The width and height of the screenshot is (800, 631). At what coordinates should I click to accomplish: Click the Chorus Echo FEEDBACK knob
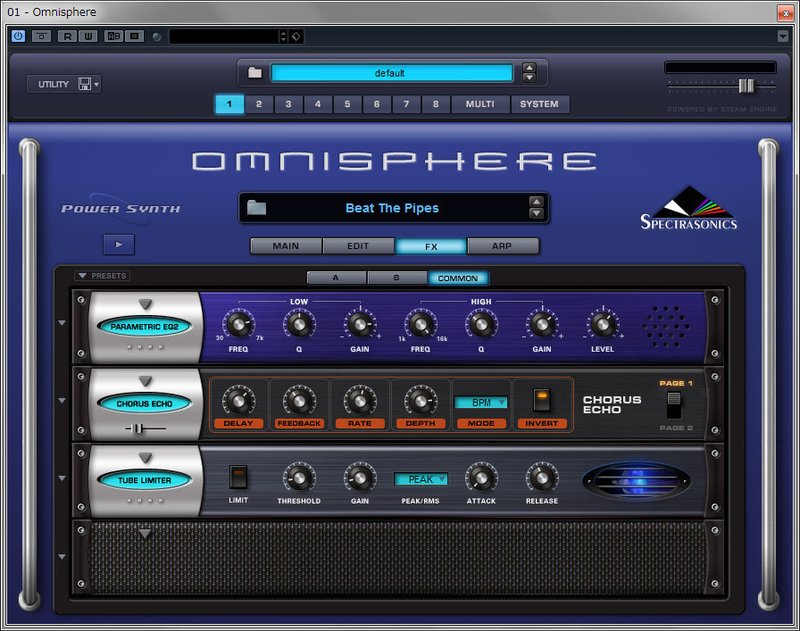299,400
